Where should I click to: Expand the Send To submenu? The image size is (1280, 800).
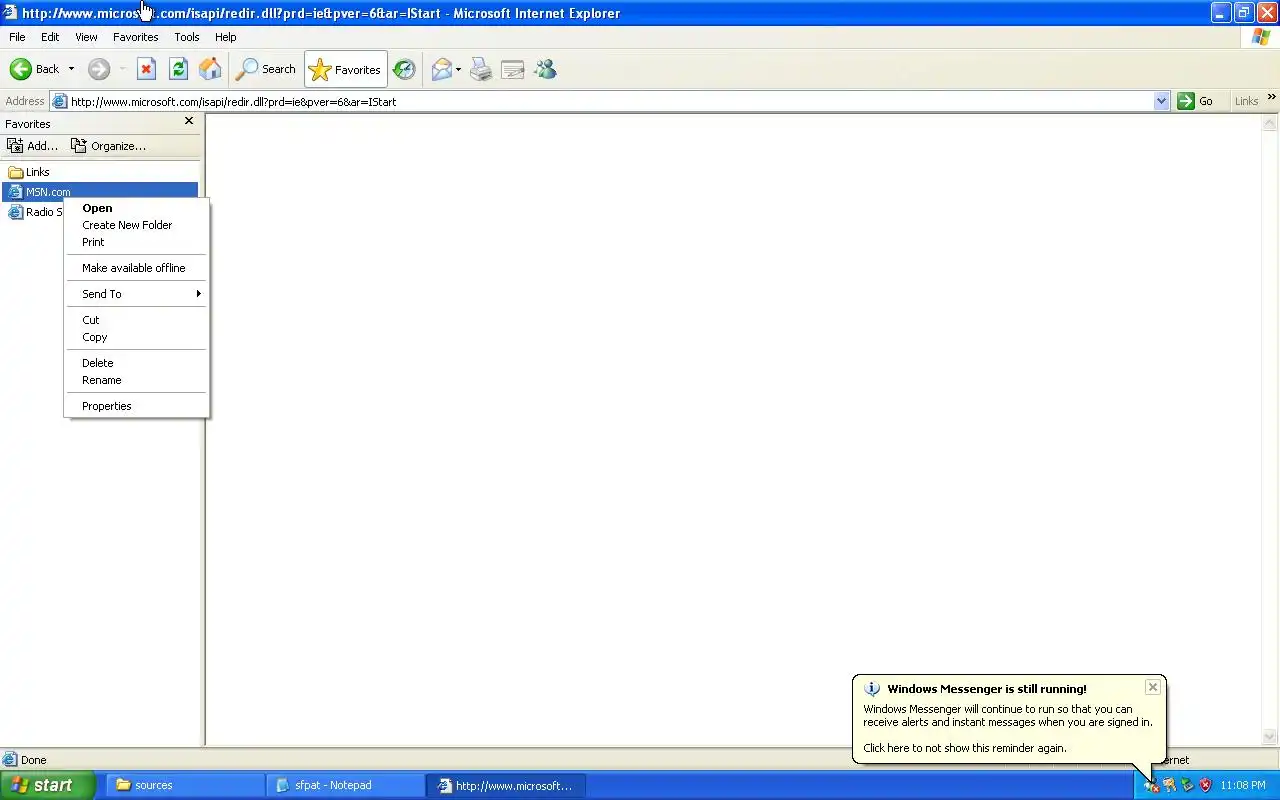[x=137, y=294]
